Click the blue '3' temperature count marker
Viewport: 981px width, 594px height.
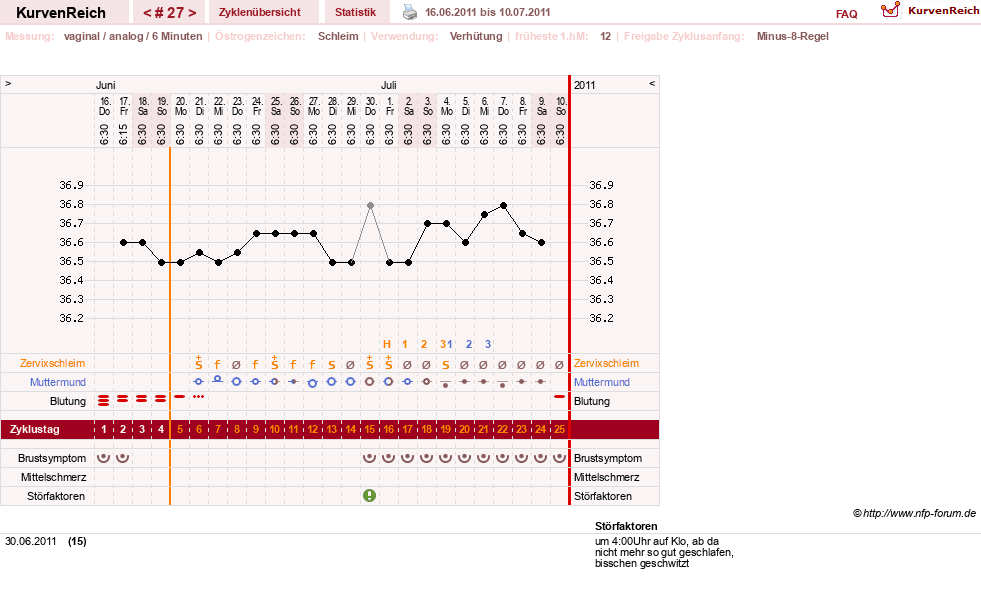point(488,344)
